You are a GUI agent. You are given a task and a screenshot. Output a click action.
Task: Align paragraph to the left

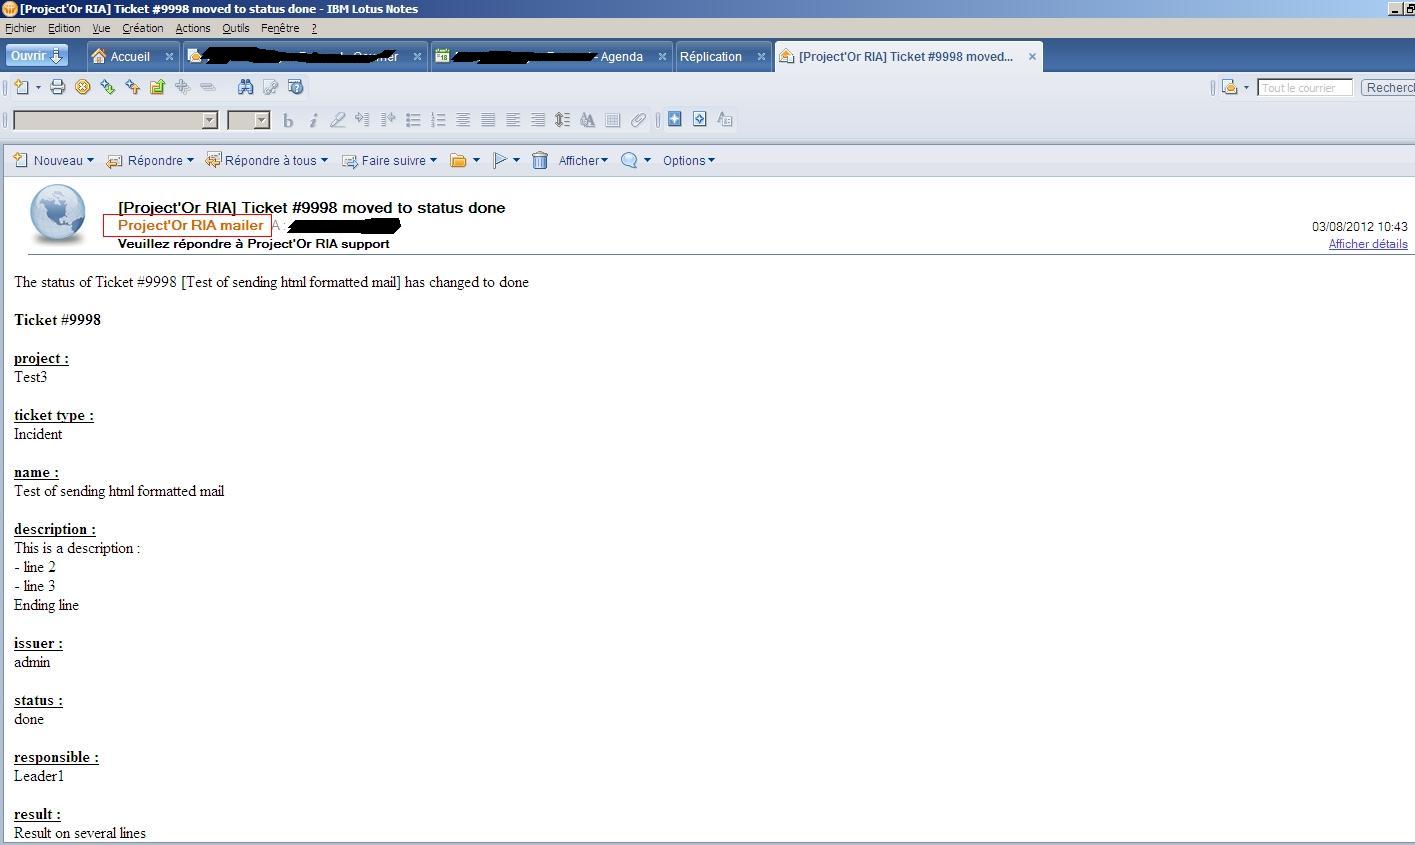click(513, 120)
